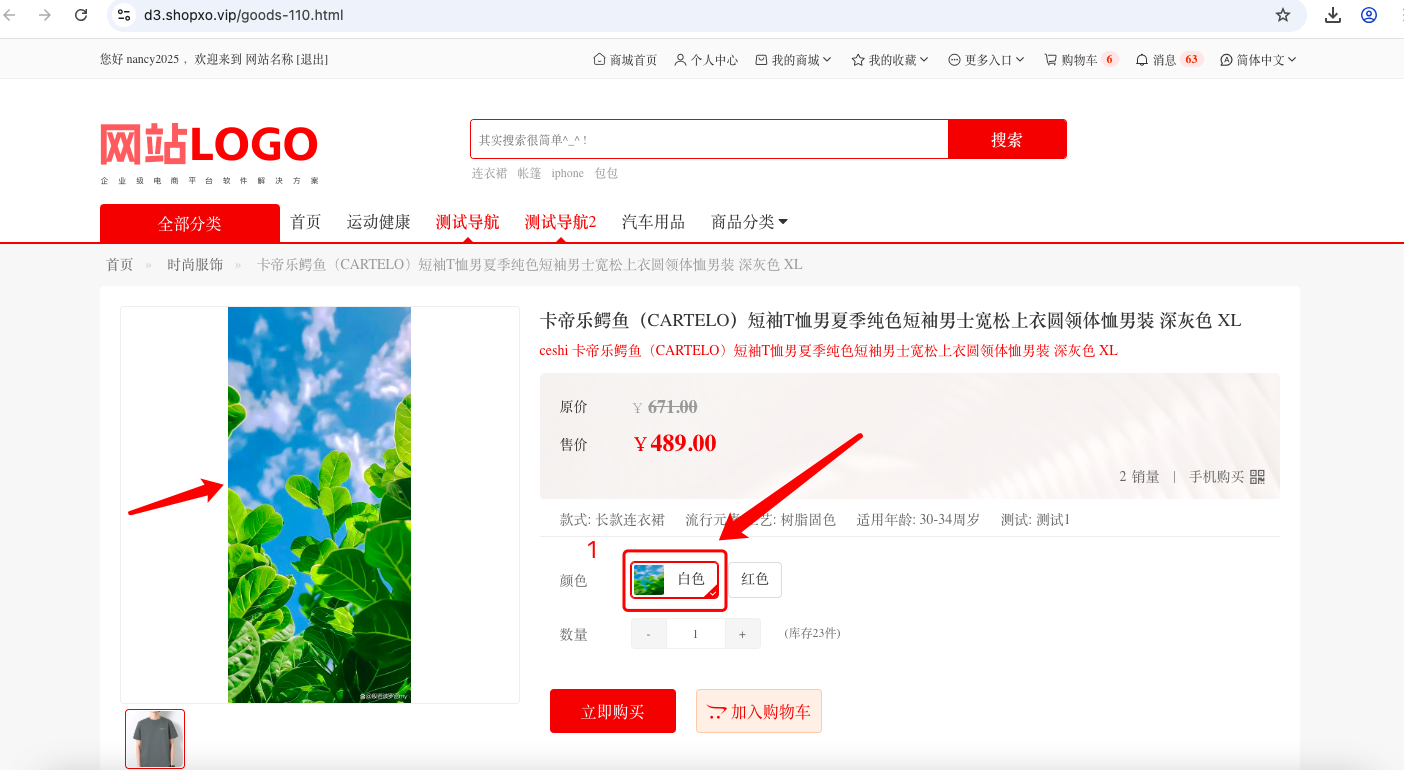The width and height of the screenshot is (1404, 770).
Task: Click the 网站LOGO image
Action: click(209, 152)
